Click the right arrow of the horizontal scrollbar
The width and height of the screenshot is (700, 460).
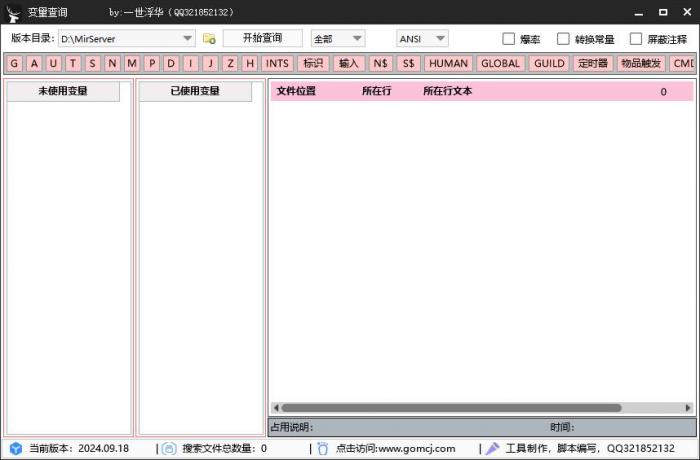(687, 408)
